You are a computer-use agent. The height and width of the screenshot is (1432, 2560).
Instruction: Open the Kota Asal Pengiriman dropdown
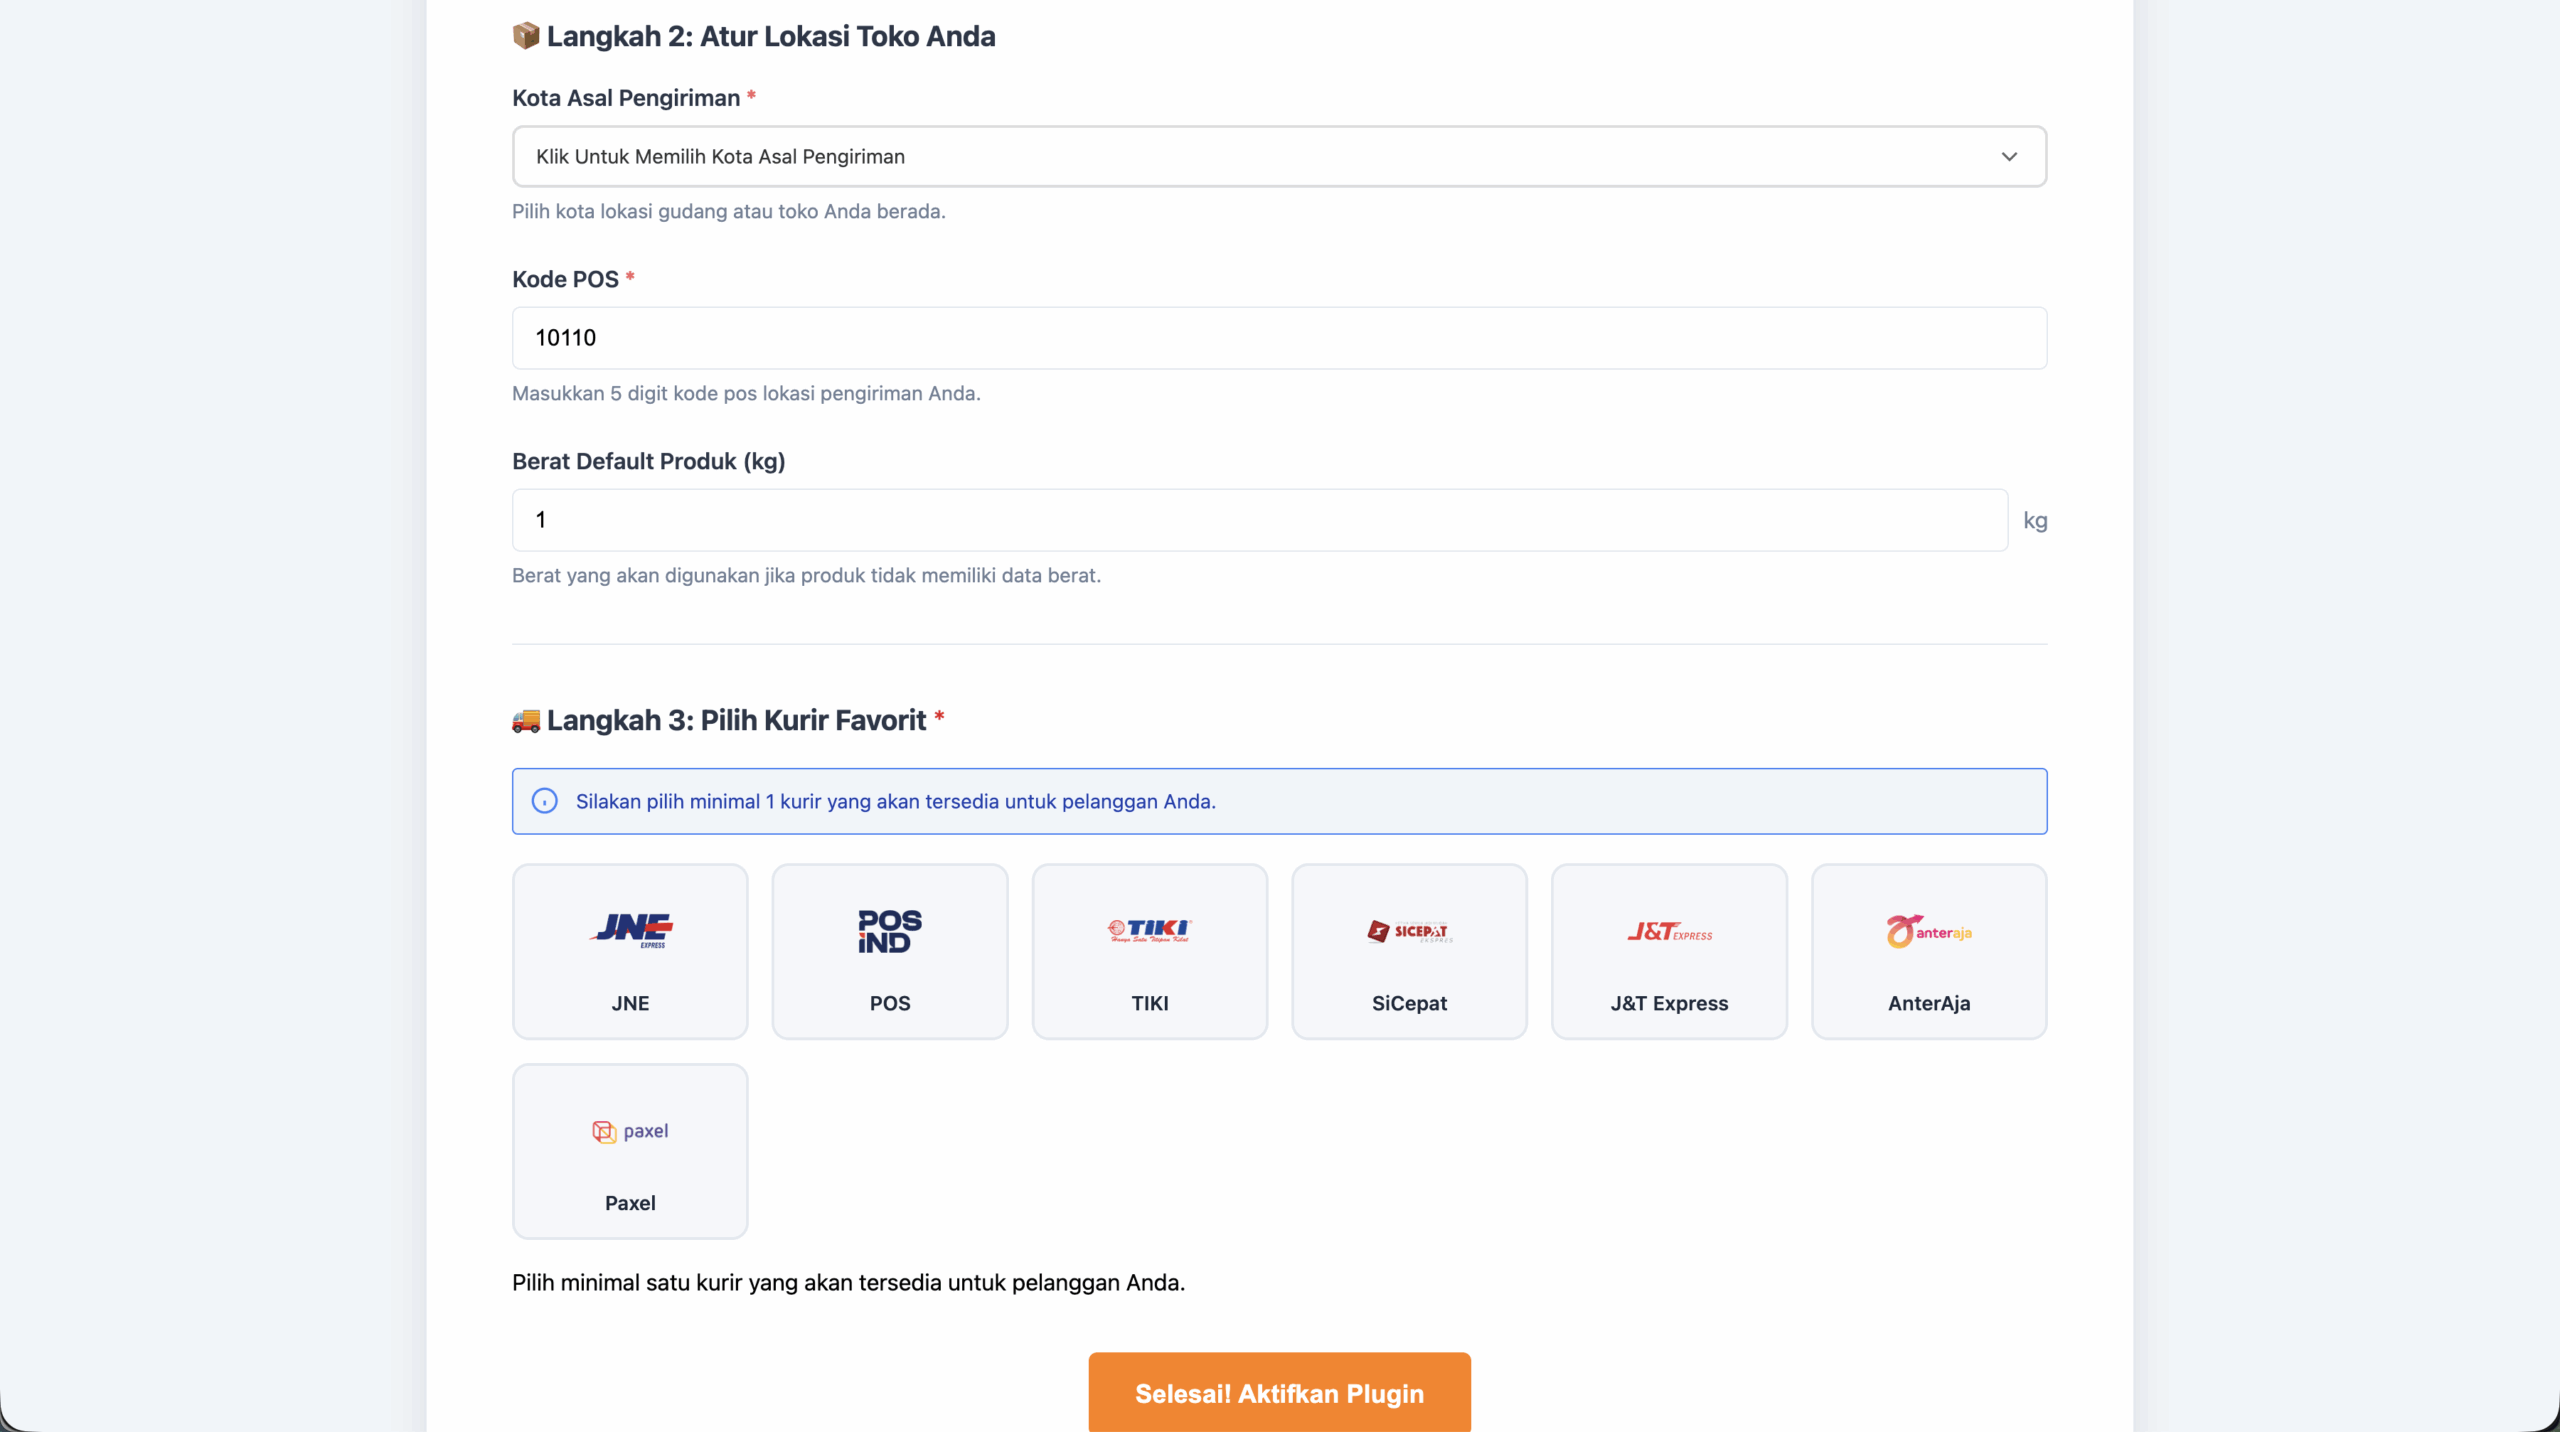click(1278, 156)
